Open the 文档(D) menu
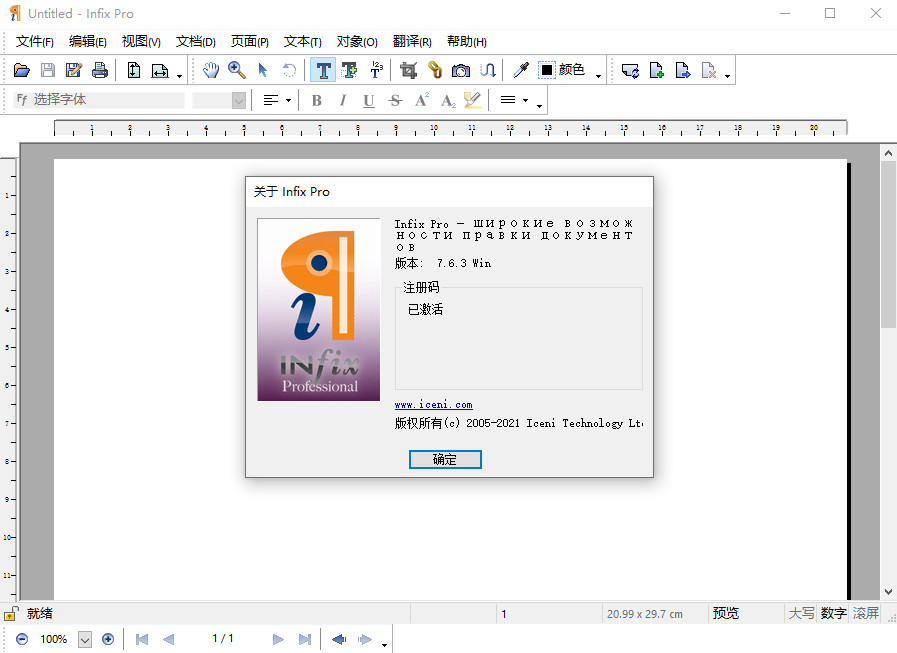897x653 pixels. tap(196, 42)
